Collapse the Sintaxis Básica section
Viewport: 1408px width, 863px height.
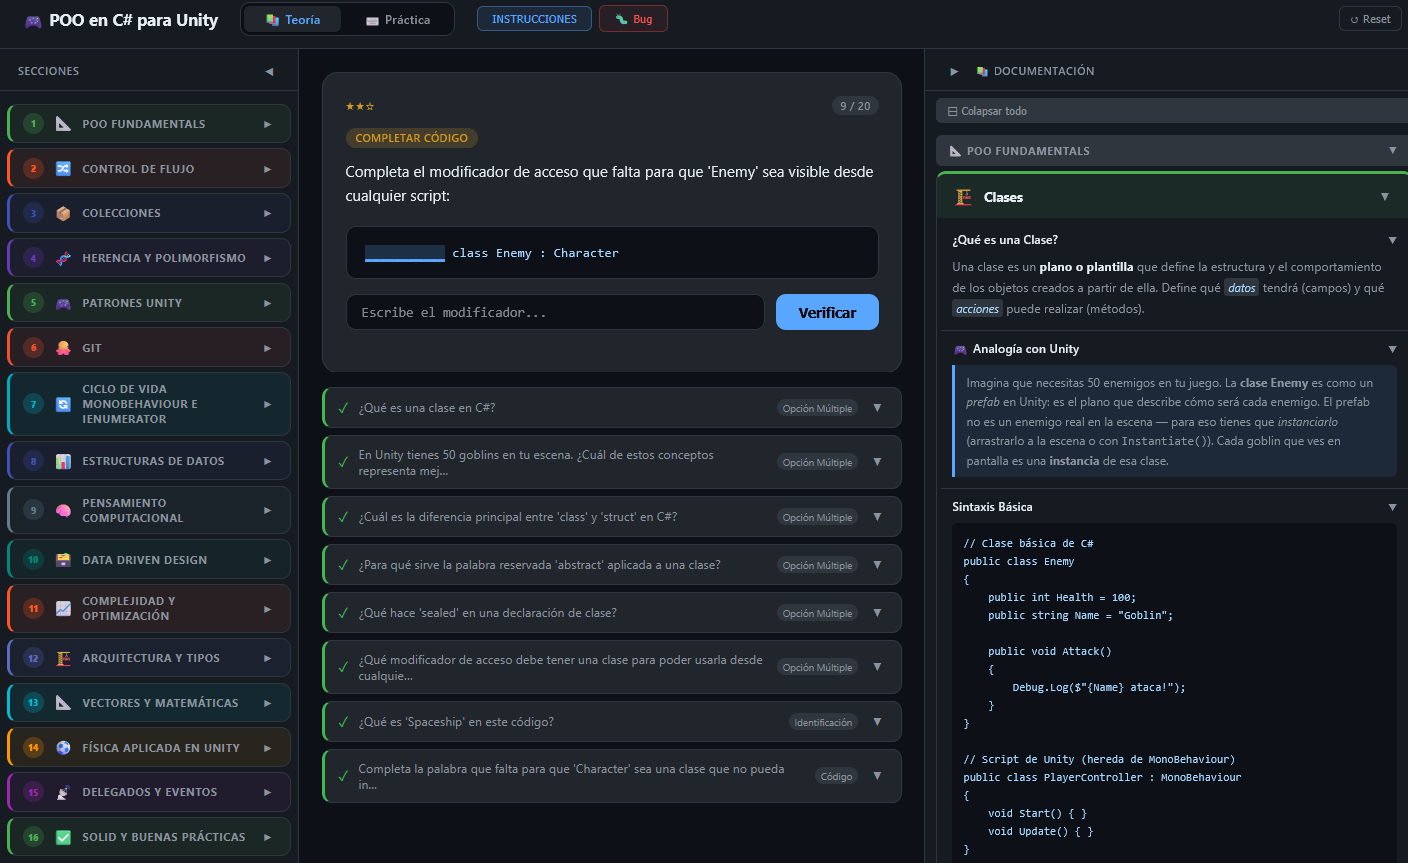1393,507
